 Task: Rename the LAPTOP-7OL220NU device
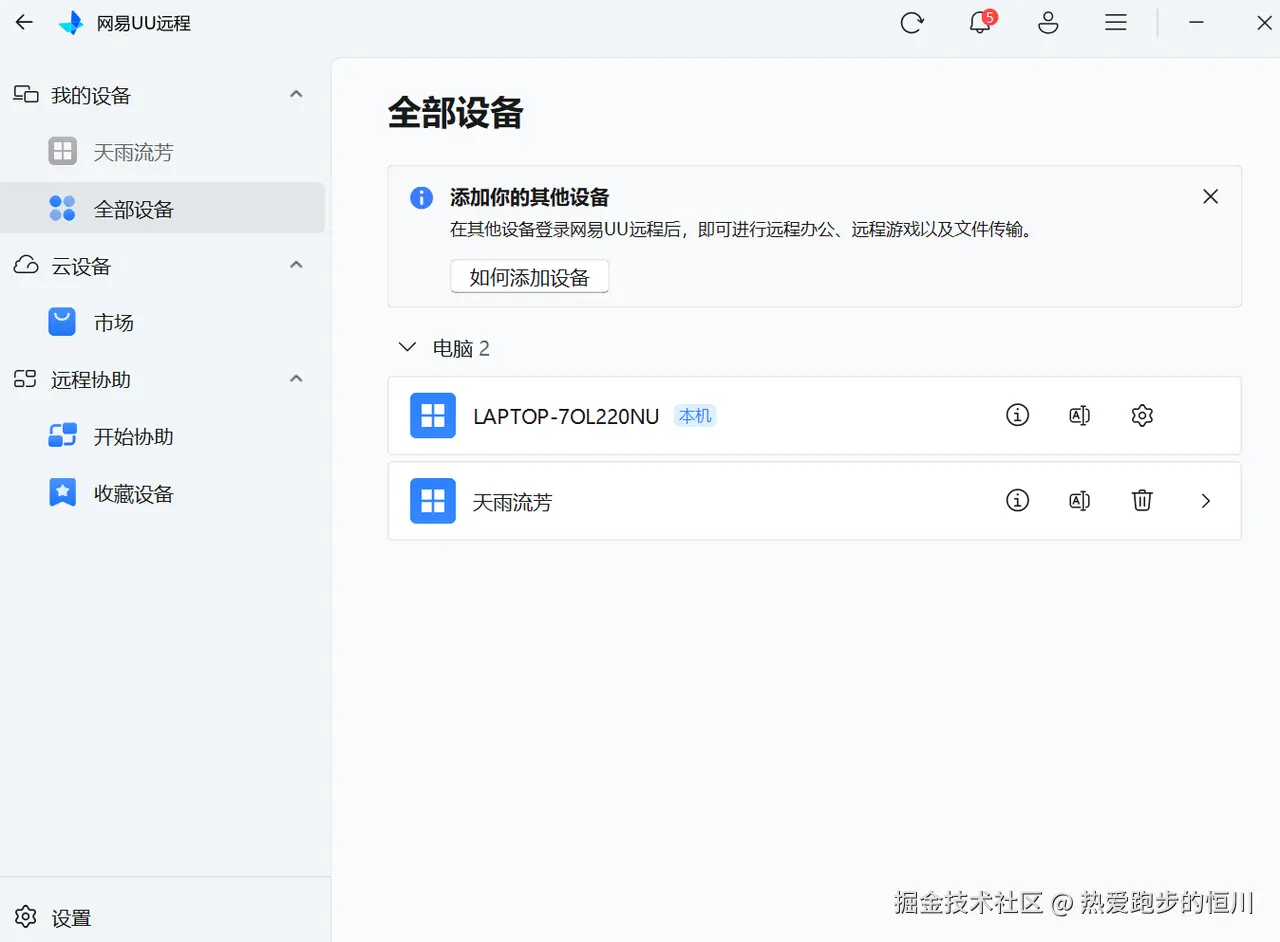coord(1079,415)
